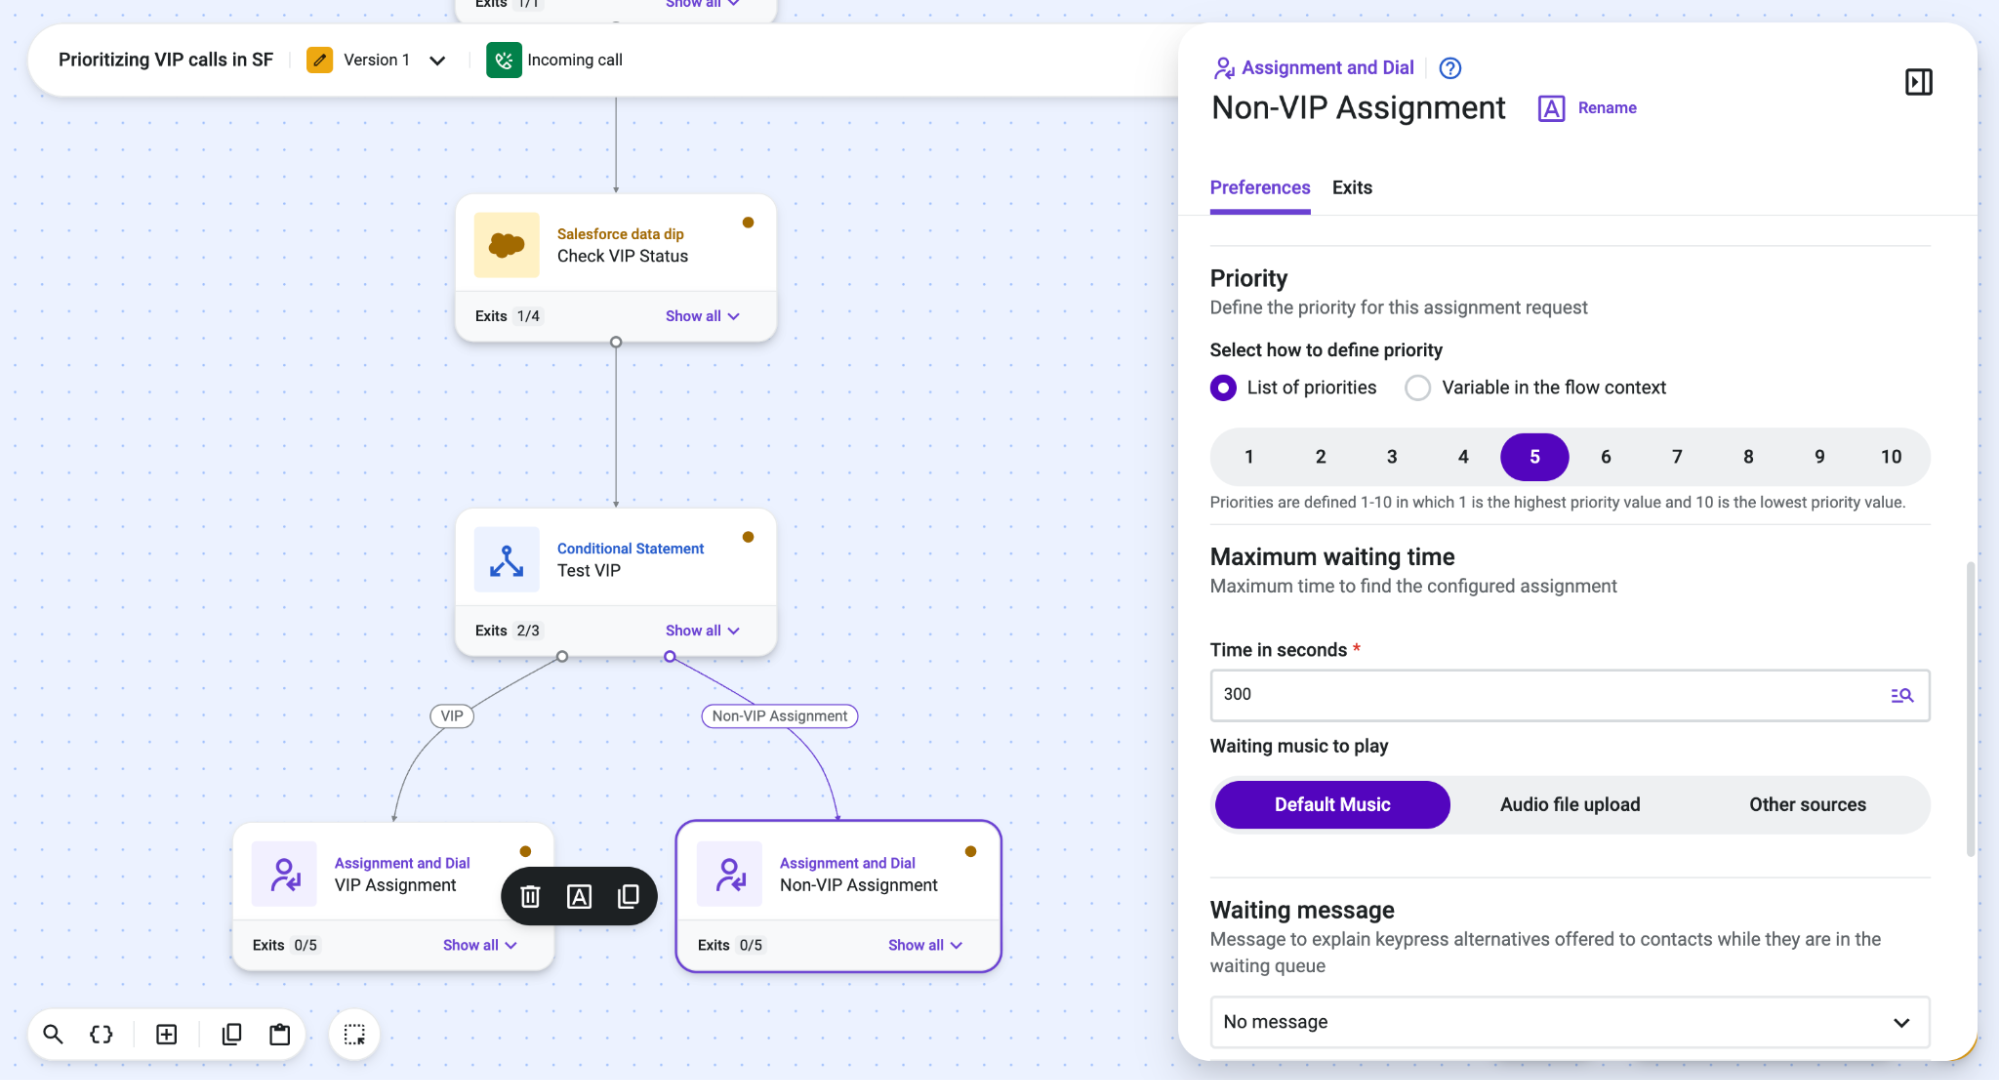This screenshot has height=1080, width=1999.
Task: Open help question mark icon
Action: point(1449,68)
